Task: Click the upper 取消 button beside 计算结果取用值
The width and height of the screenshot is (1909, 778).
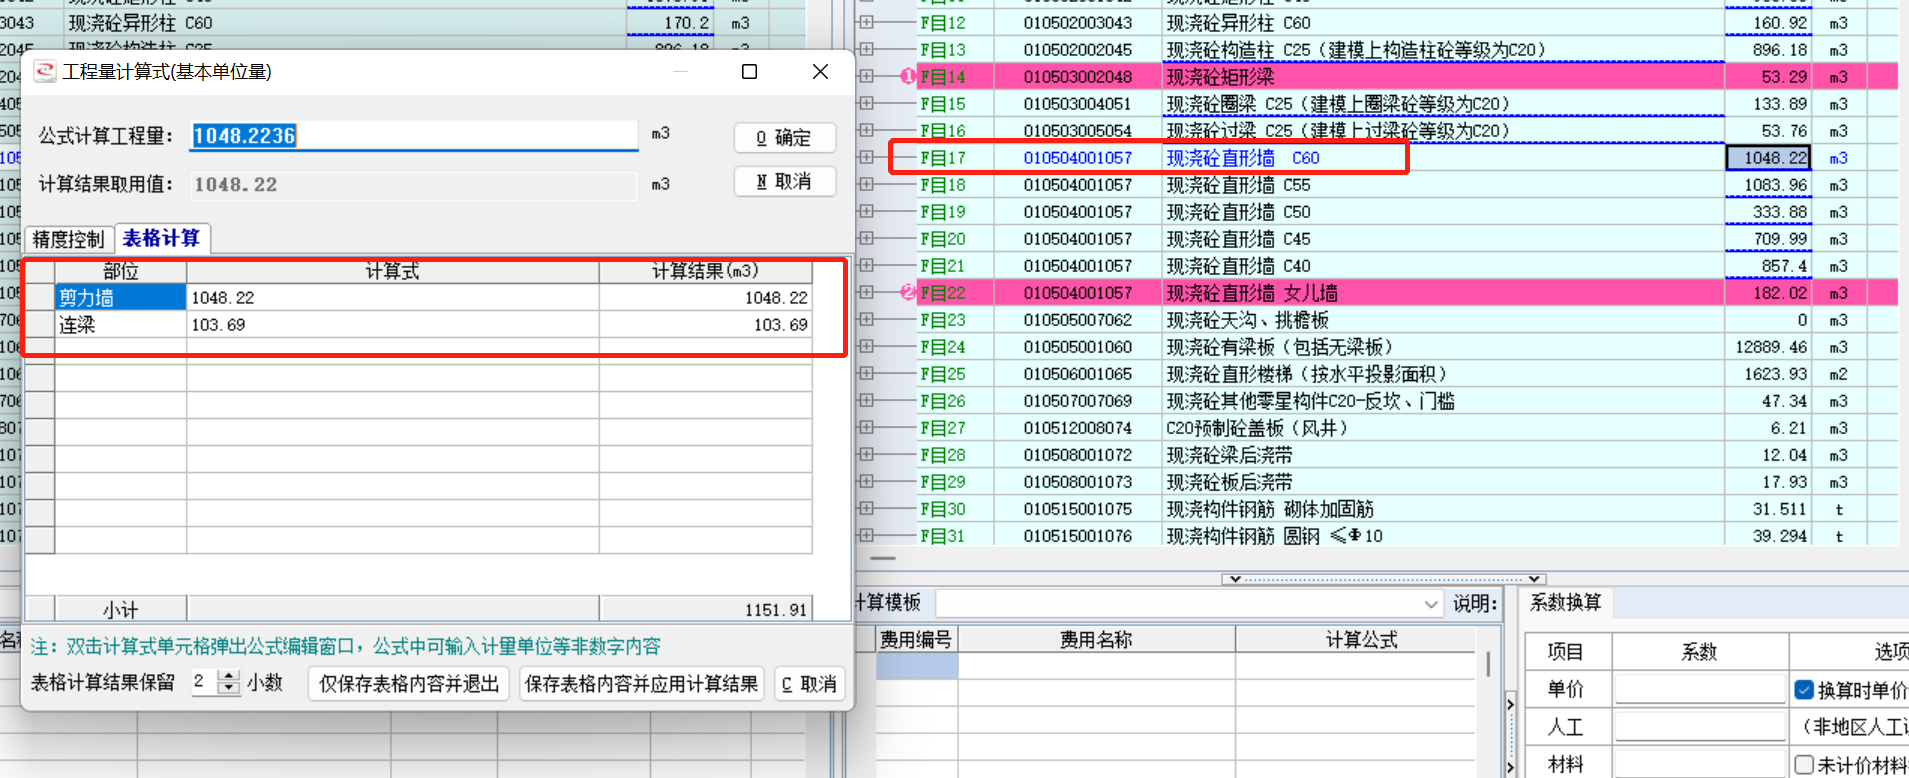Action: tap(784, 181)
